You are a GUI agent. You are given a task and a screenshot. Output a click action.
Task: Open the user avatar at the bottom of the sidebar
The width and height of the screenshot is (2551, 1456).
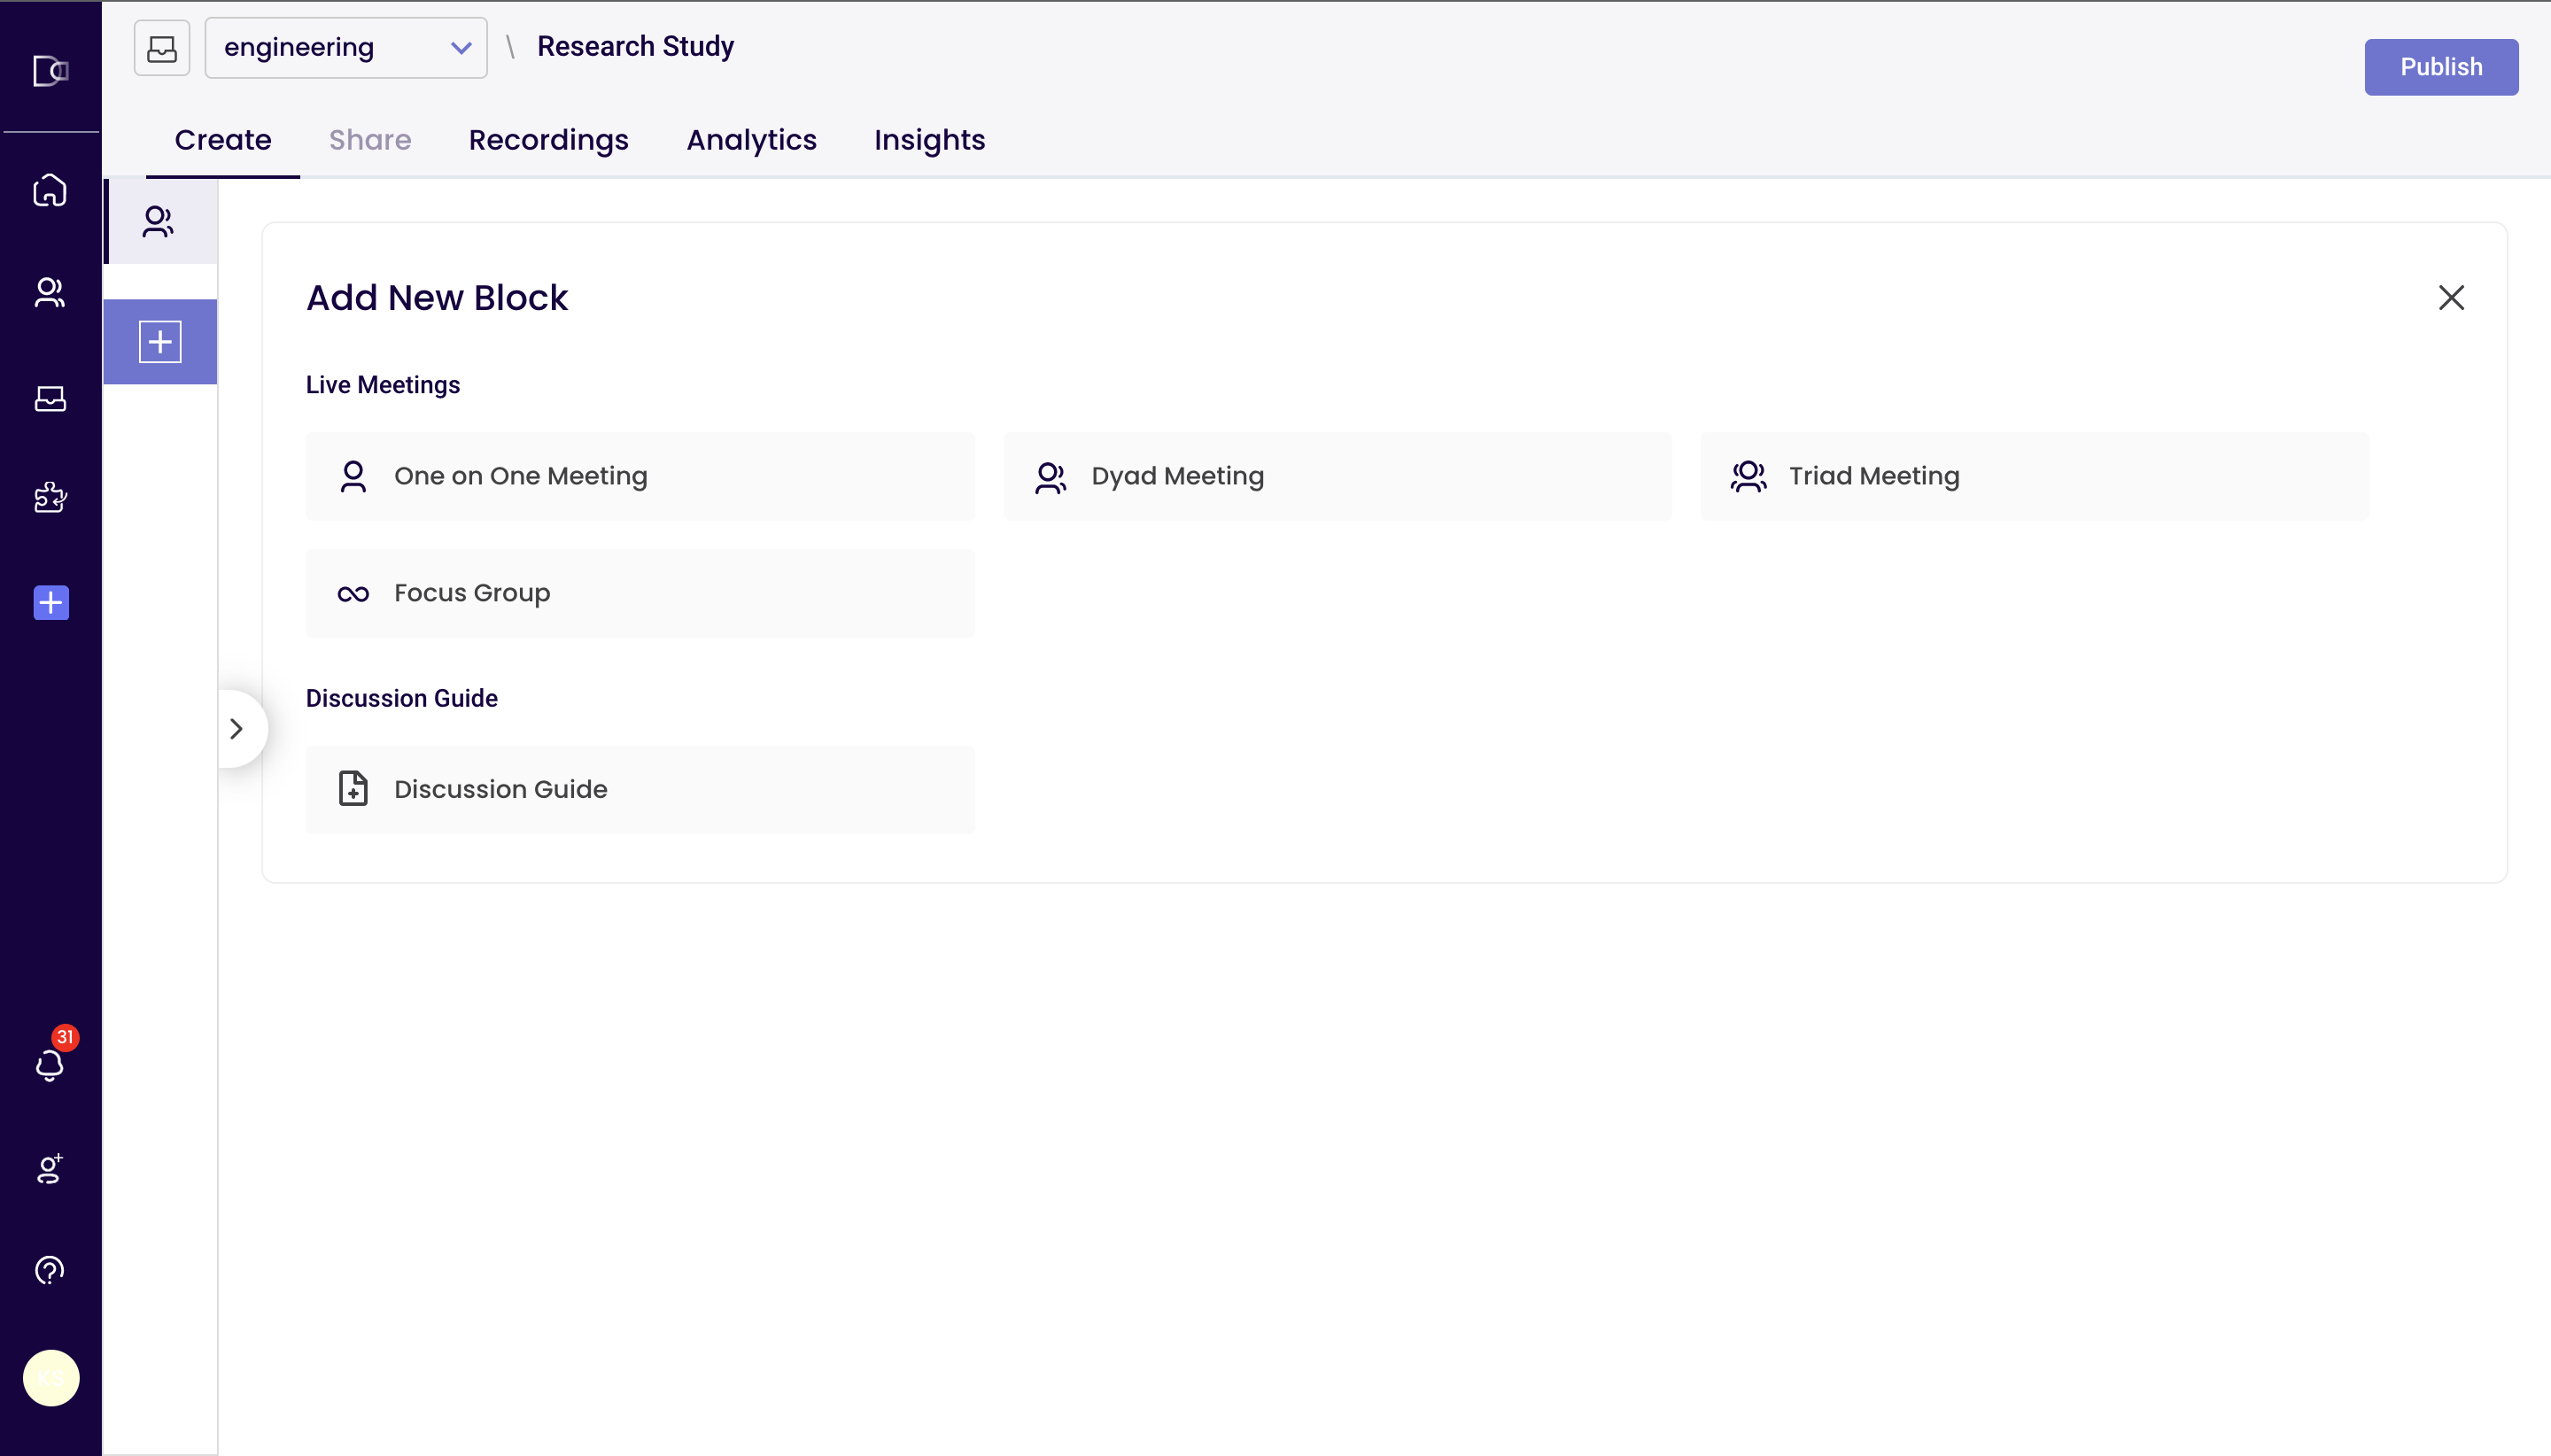(51, 1378)
